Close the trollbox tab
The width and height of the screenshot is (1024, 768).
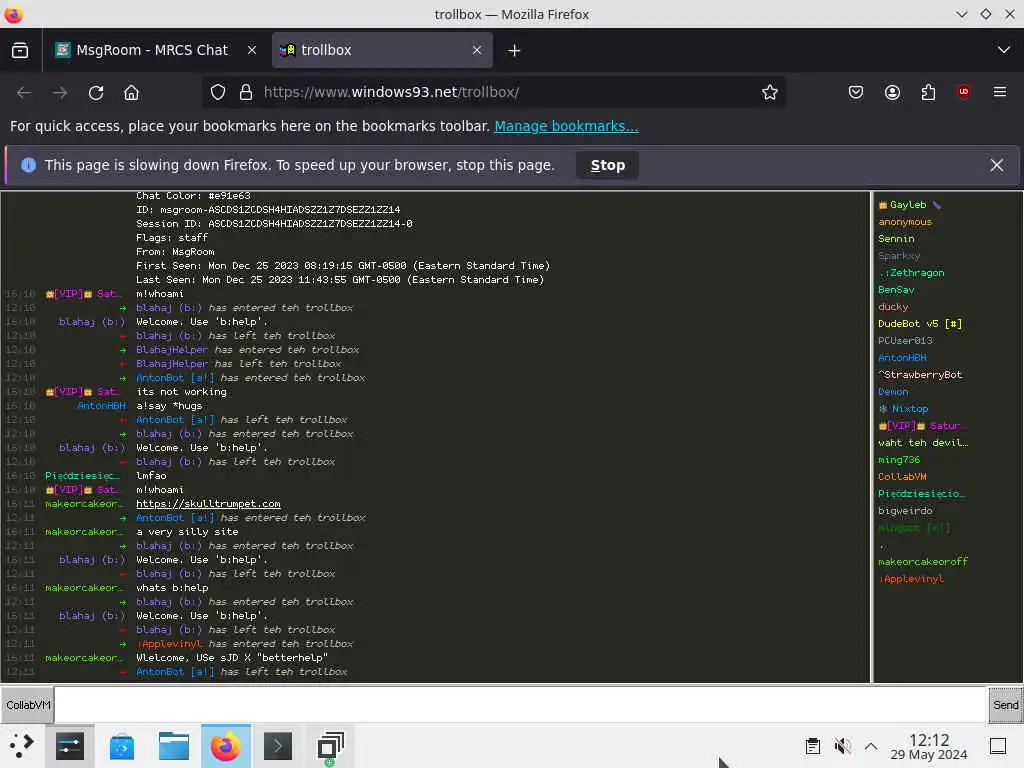point(477,50)
